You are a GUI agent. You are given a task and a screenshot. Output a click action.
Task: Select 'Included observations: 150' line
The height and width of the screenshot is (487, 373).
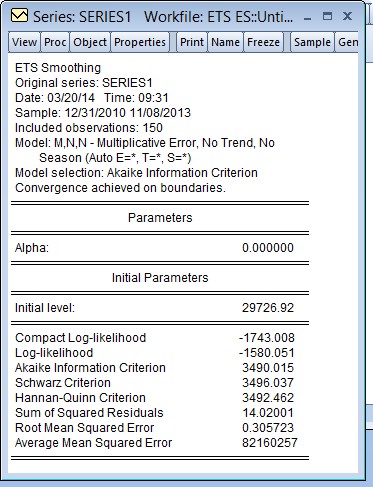[x=89, y=128]
